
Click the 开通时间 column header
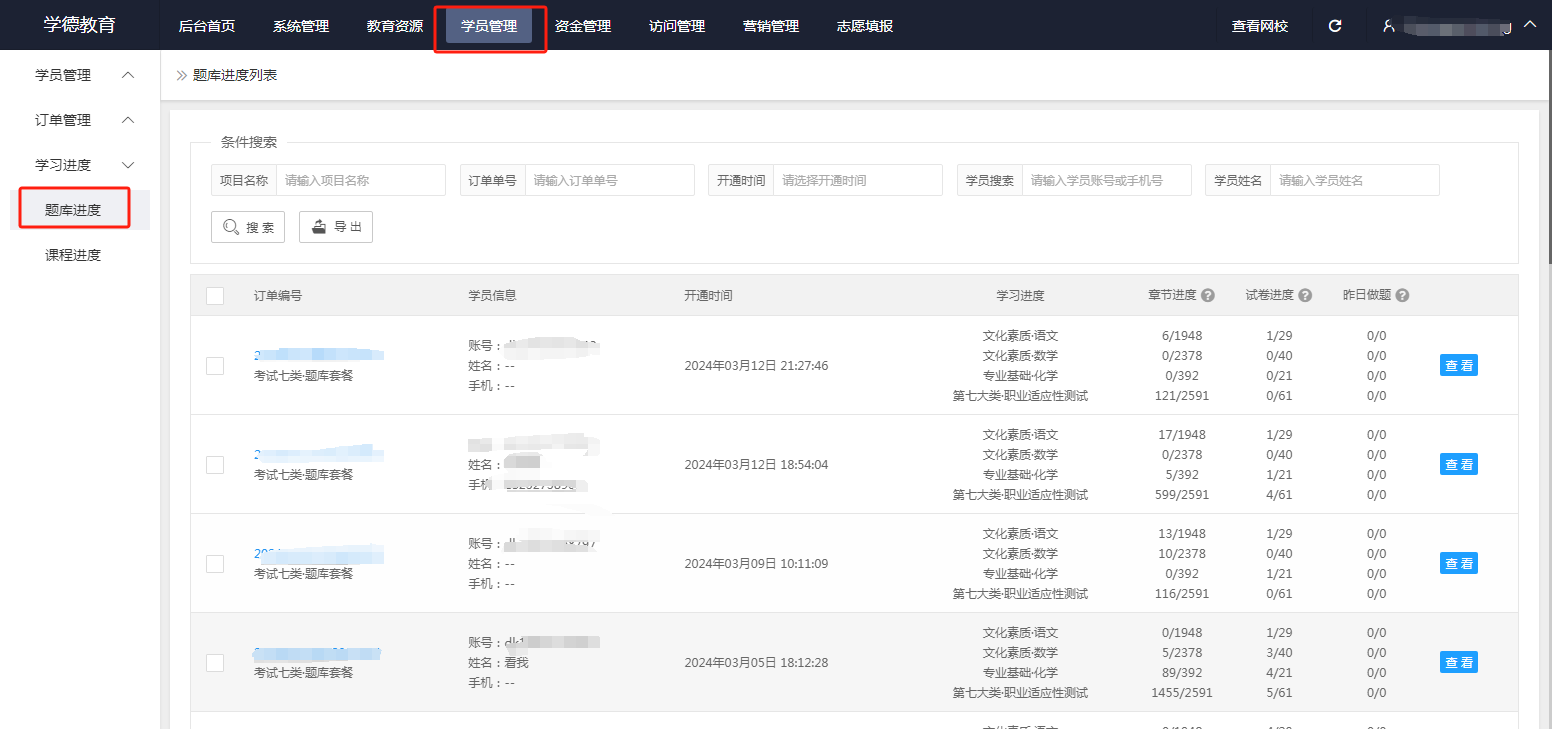tap(708, 296)
